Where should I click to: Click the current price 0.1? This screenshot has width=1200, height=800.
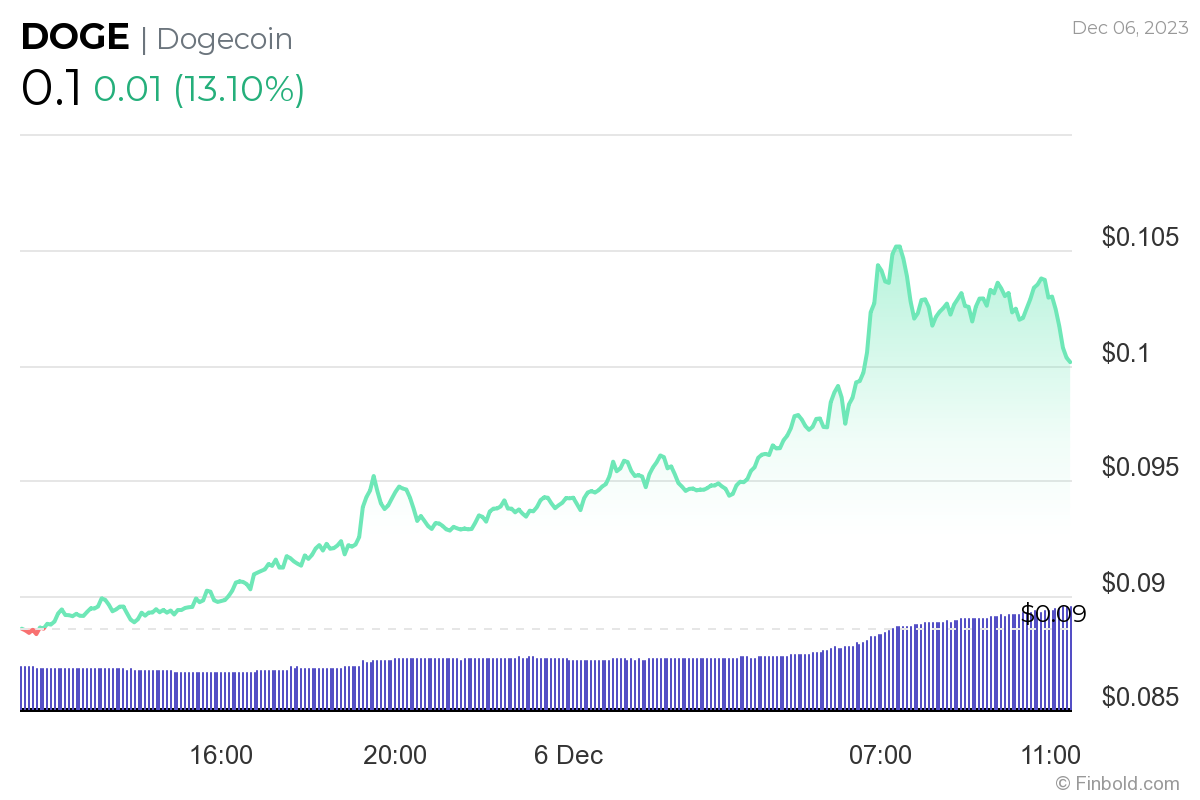click(x=52, y=89)
